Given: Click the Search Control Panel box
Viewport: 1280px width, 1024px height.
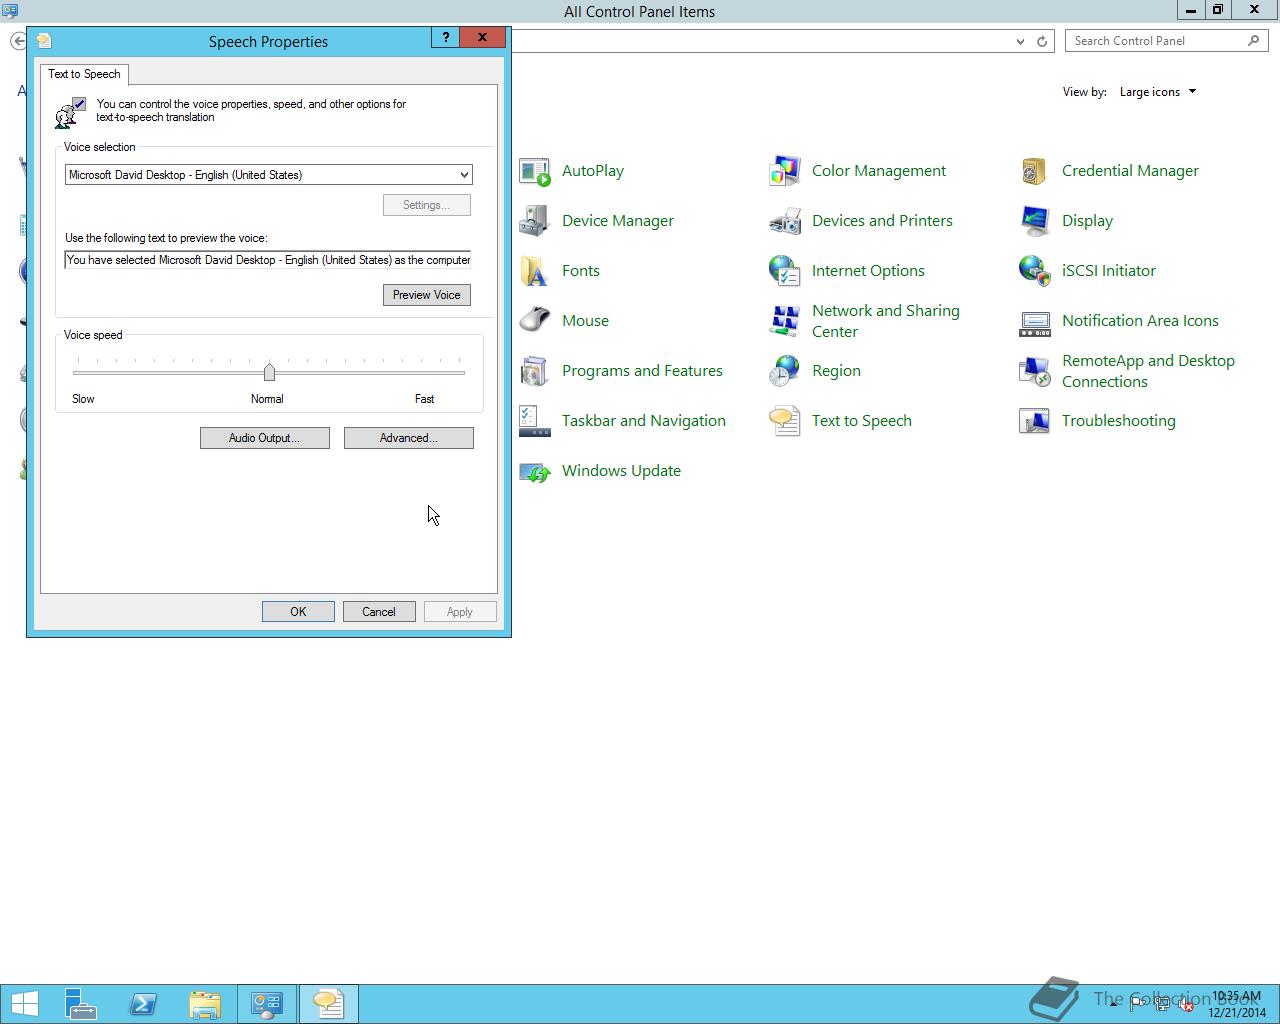Looking at the screenshot, I should (1166, 41).
